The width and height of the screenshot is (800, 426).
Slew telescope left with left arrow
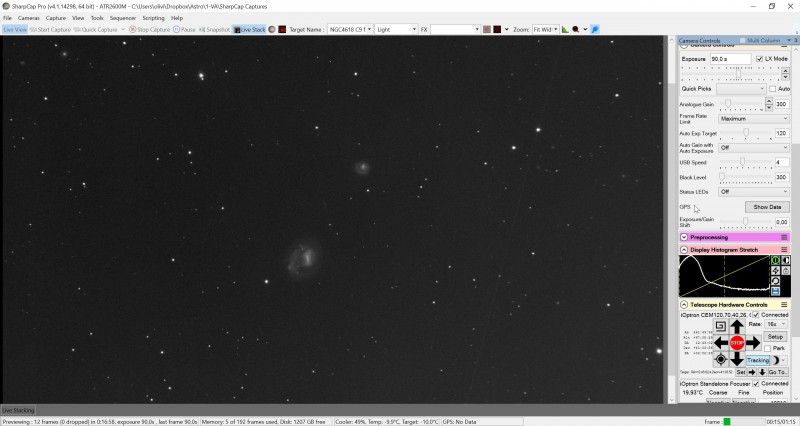[721, 343]
